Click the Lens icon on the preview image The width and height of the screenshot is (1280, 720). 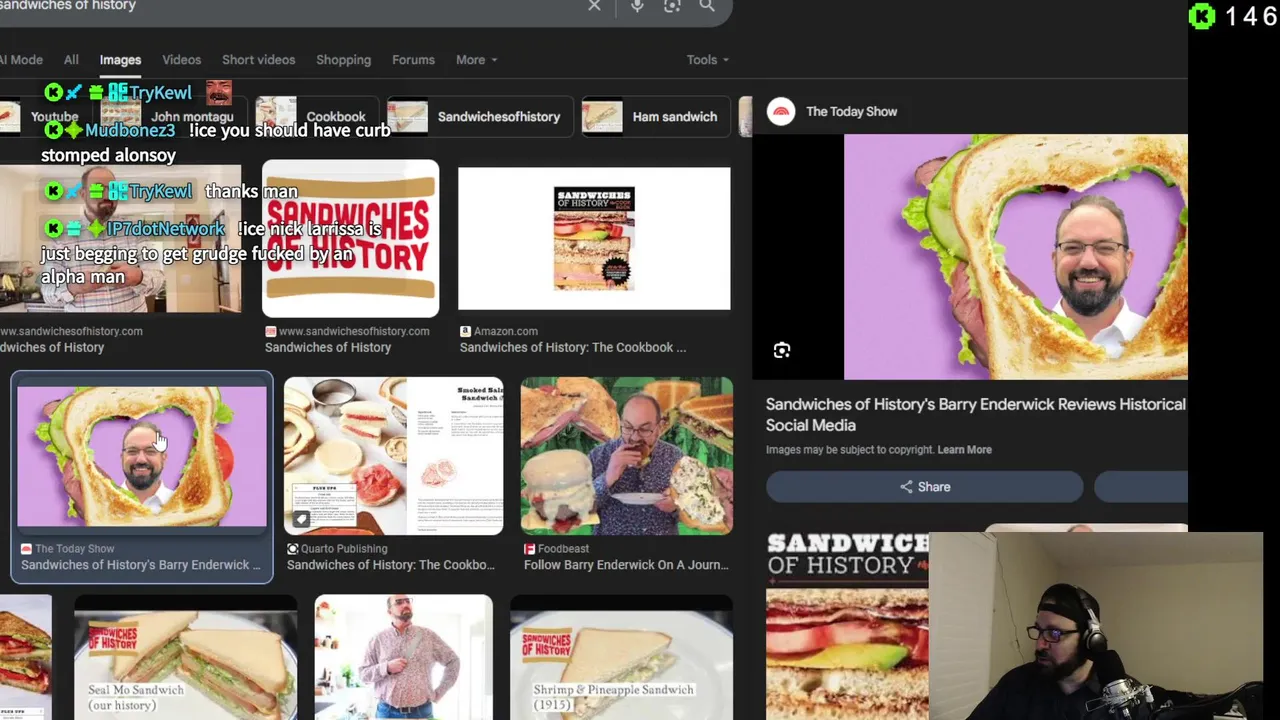[x=782, y=350]
